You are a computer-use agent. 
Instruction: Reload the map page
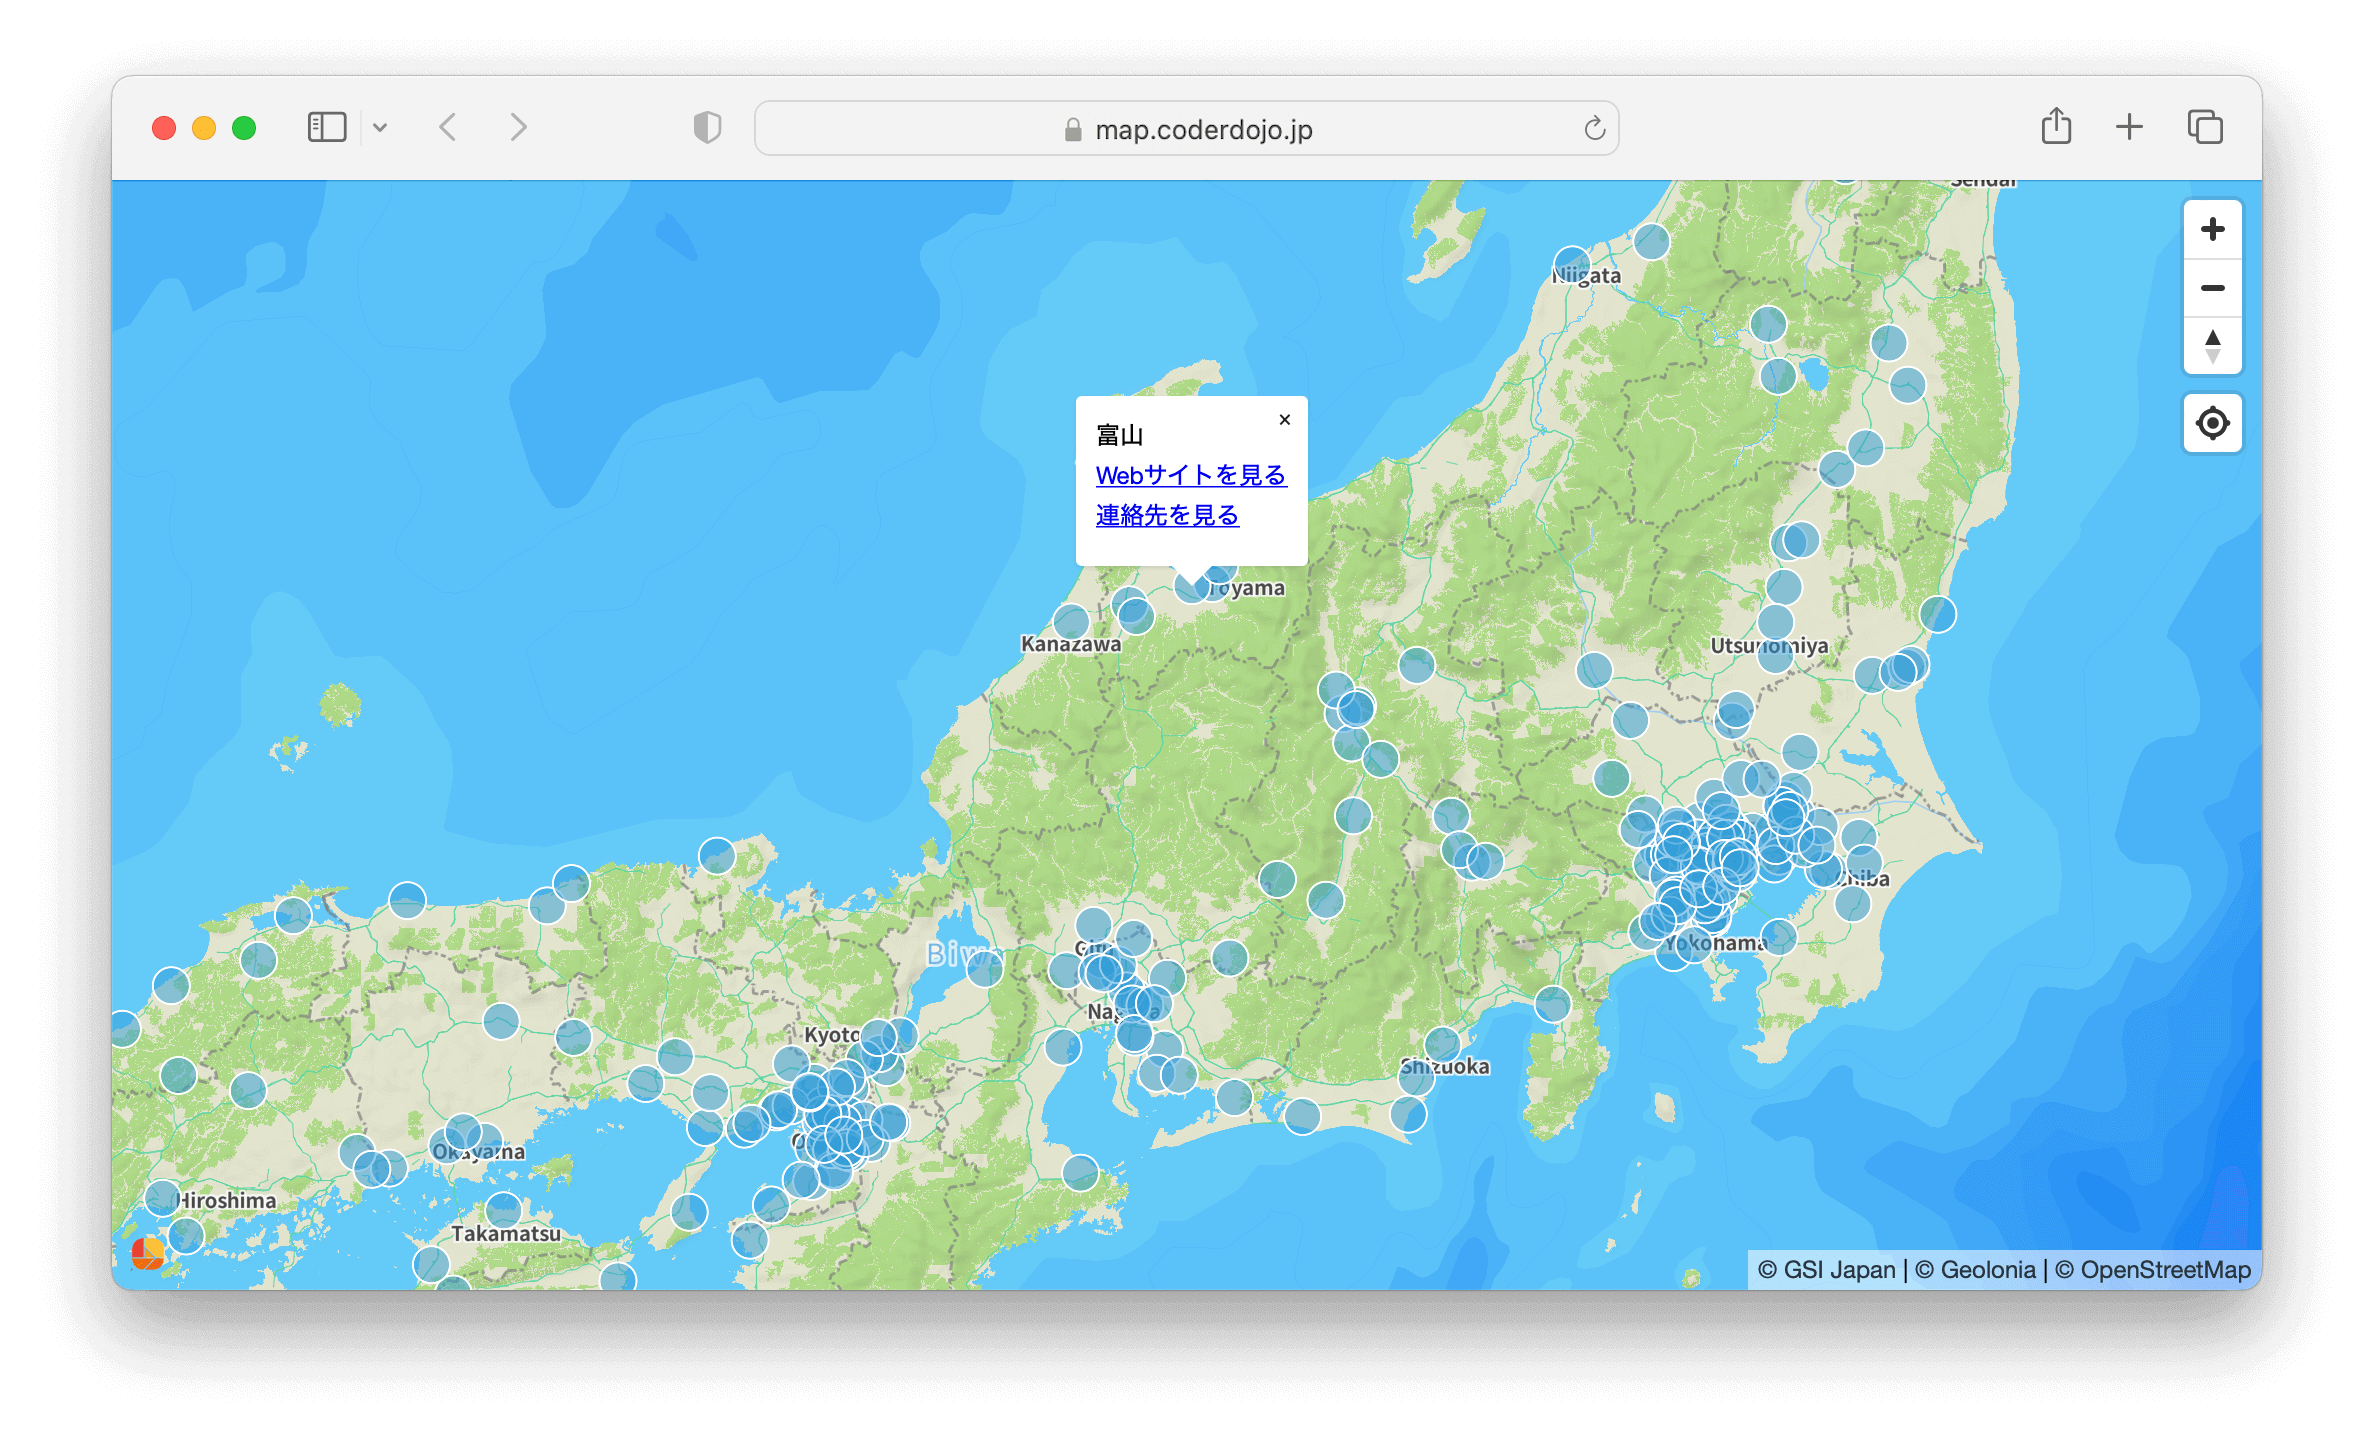[1593, 128]
